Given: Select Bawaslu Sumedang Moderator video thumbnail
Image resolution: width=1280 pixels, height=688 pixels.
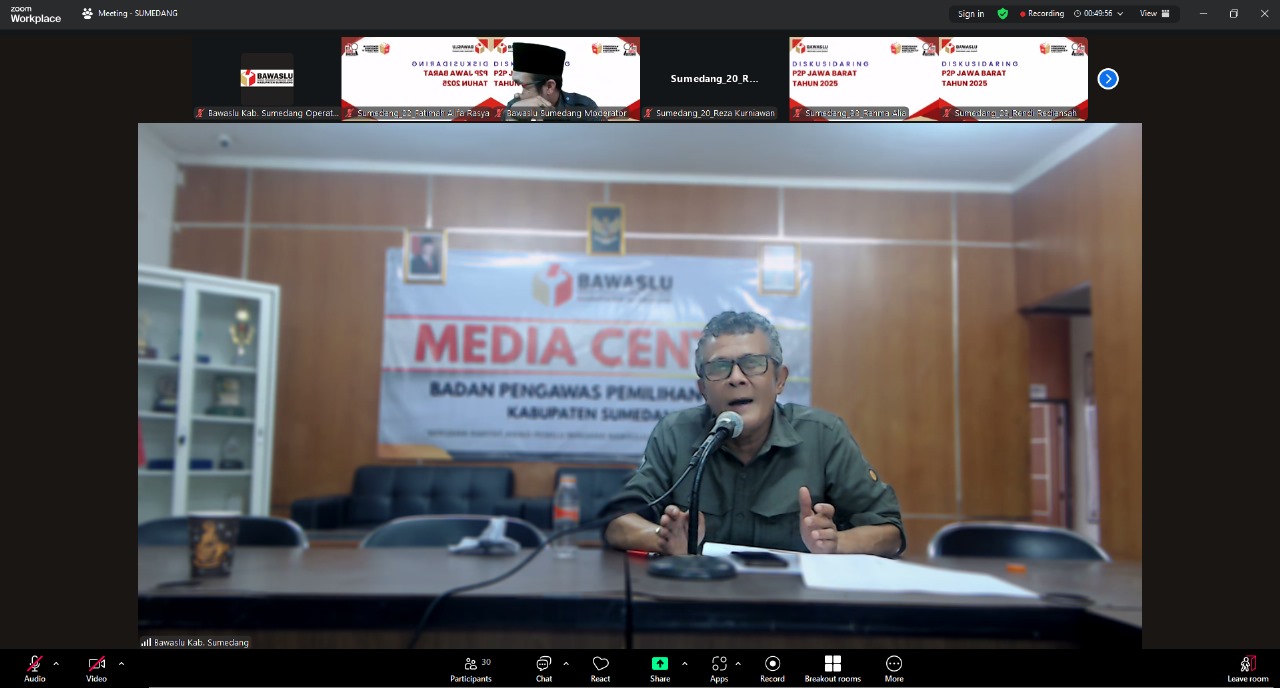Looking at the screenshot, I should point(565,79).
